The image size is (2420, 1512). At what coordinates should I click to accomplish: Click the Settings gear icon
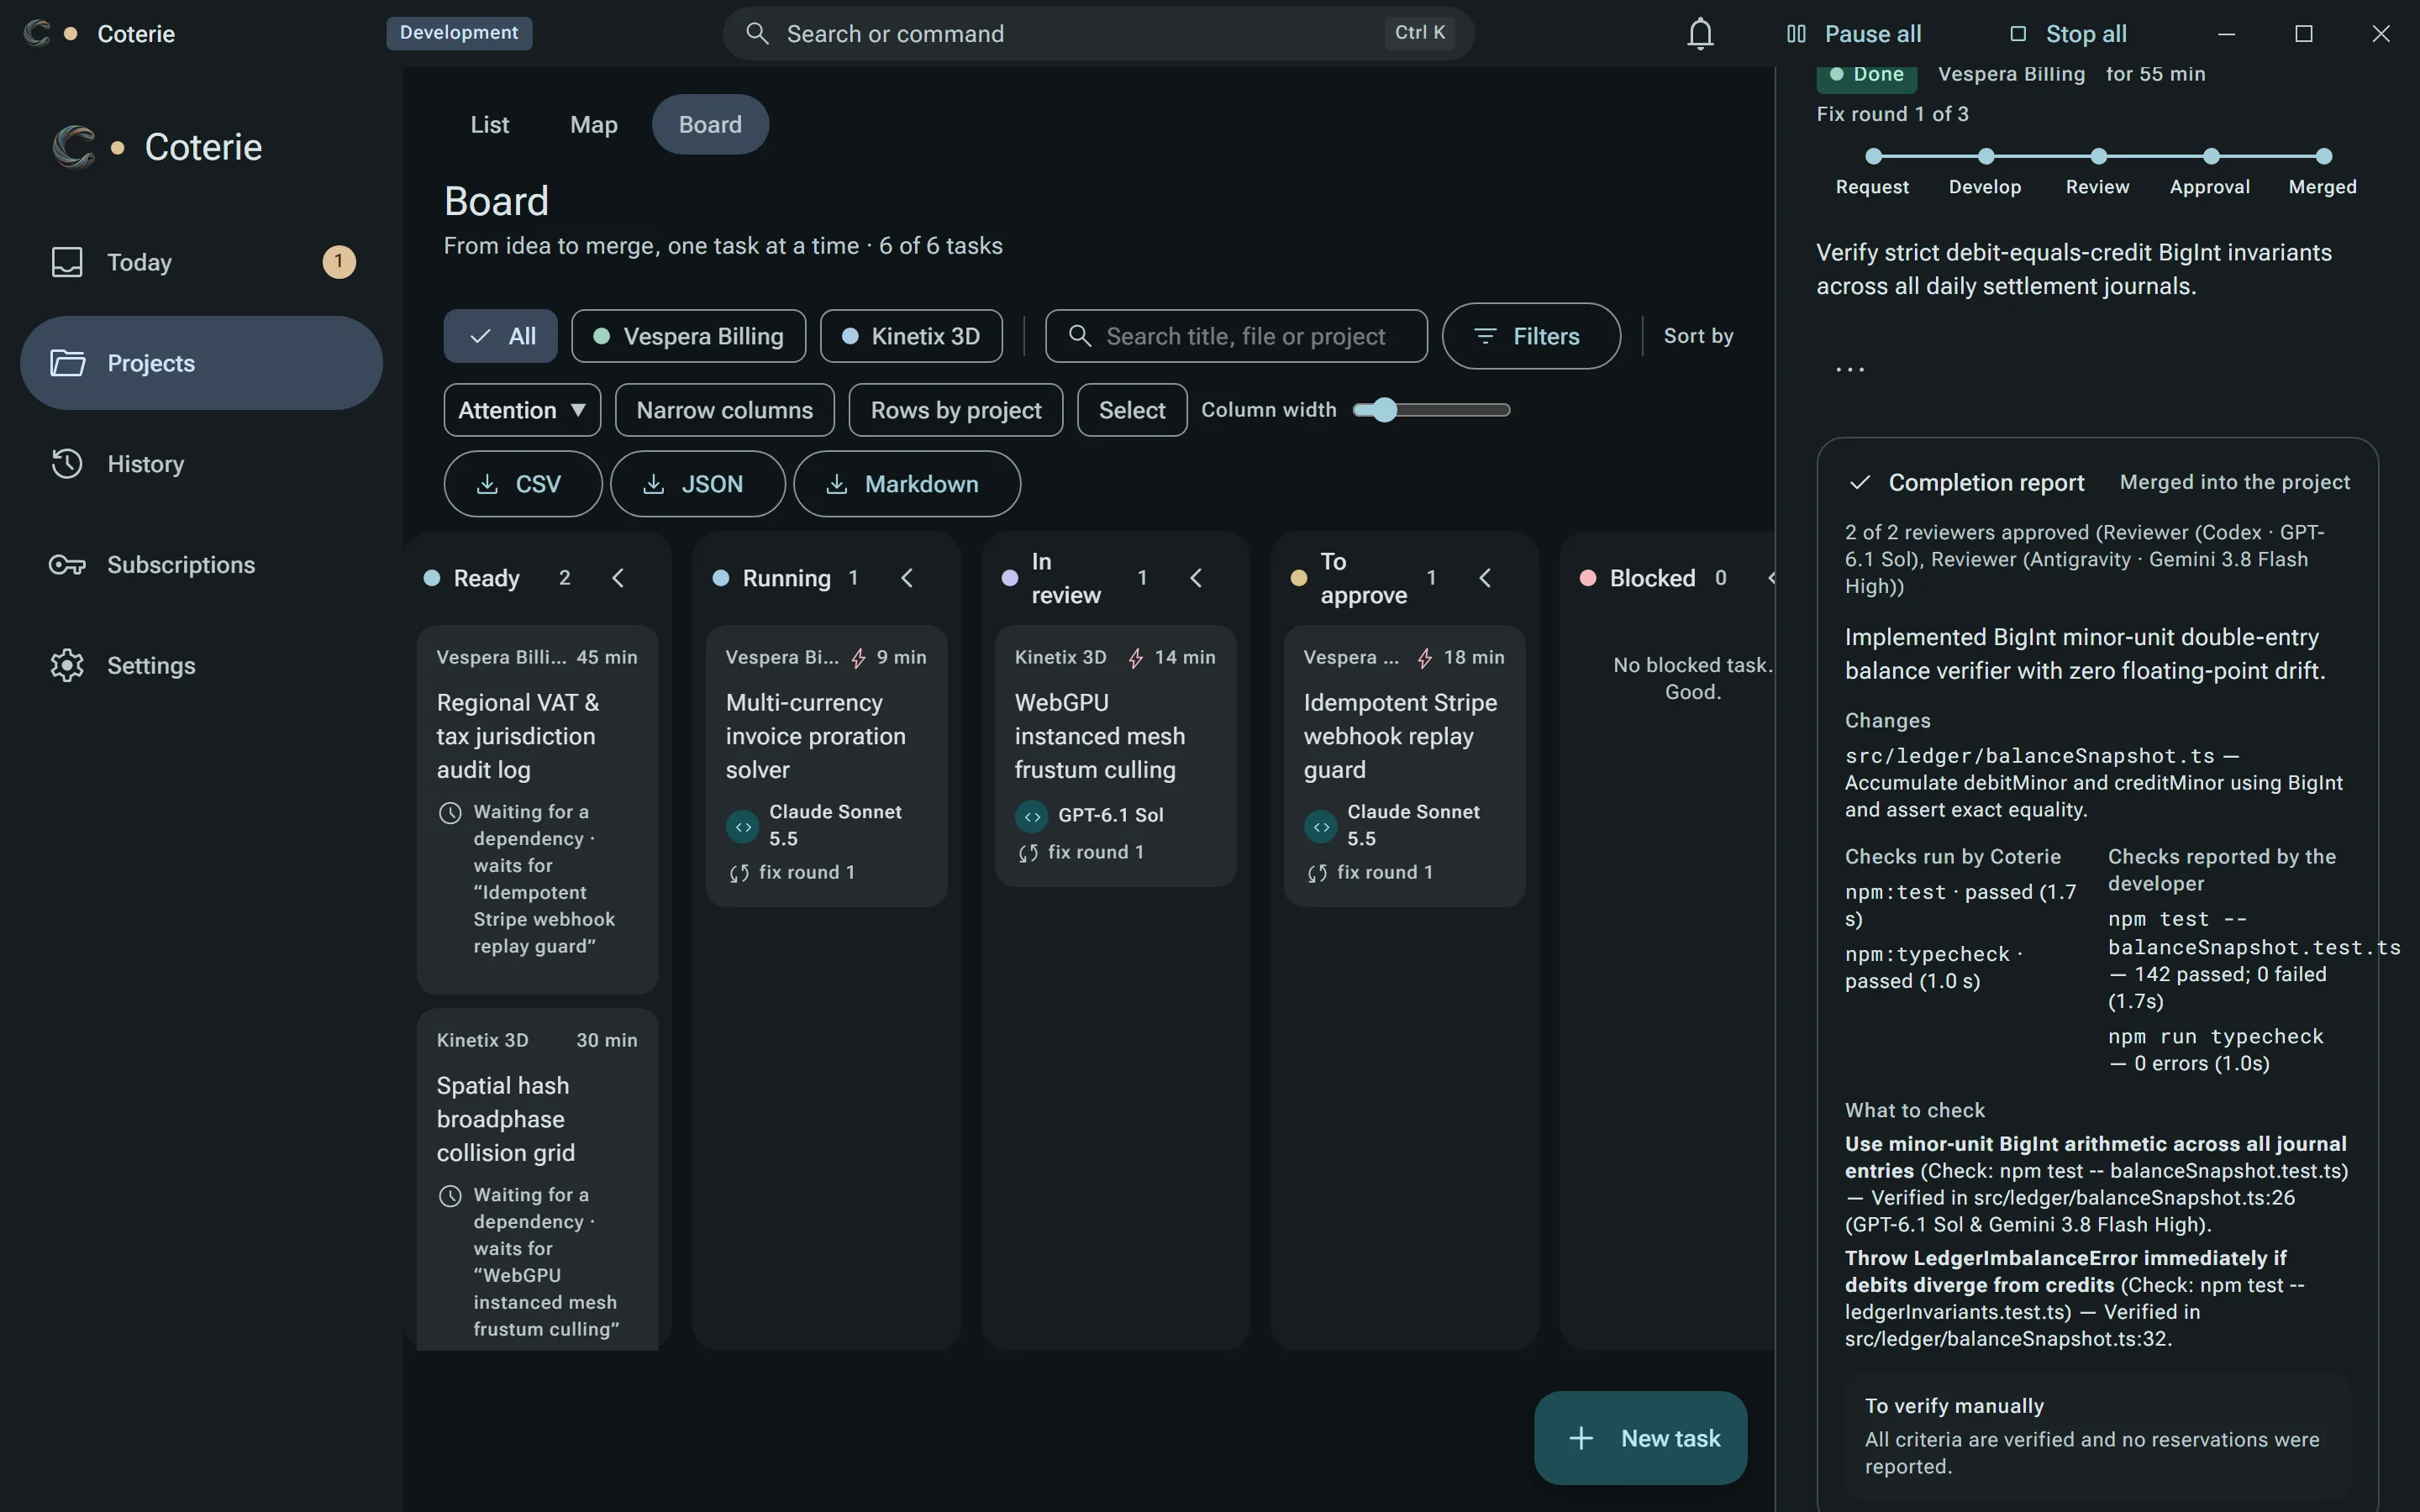[x=67, y=665]
